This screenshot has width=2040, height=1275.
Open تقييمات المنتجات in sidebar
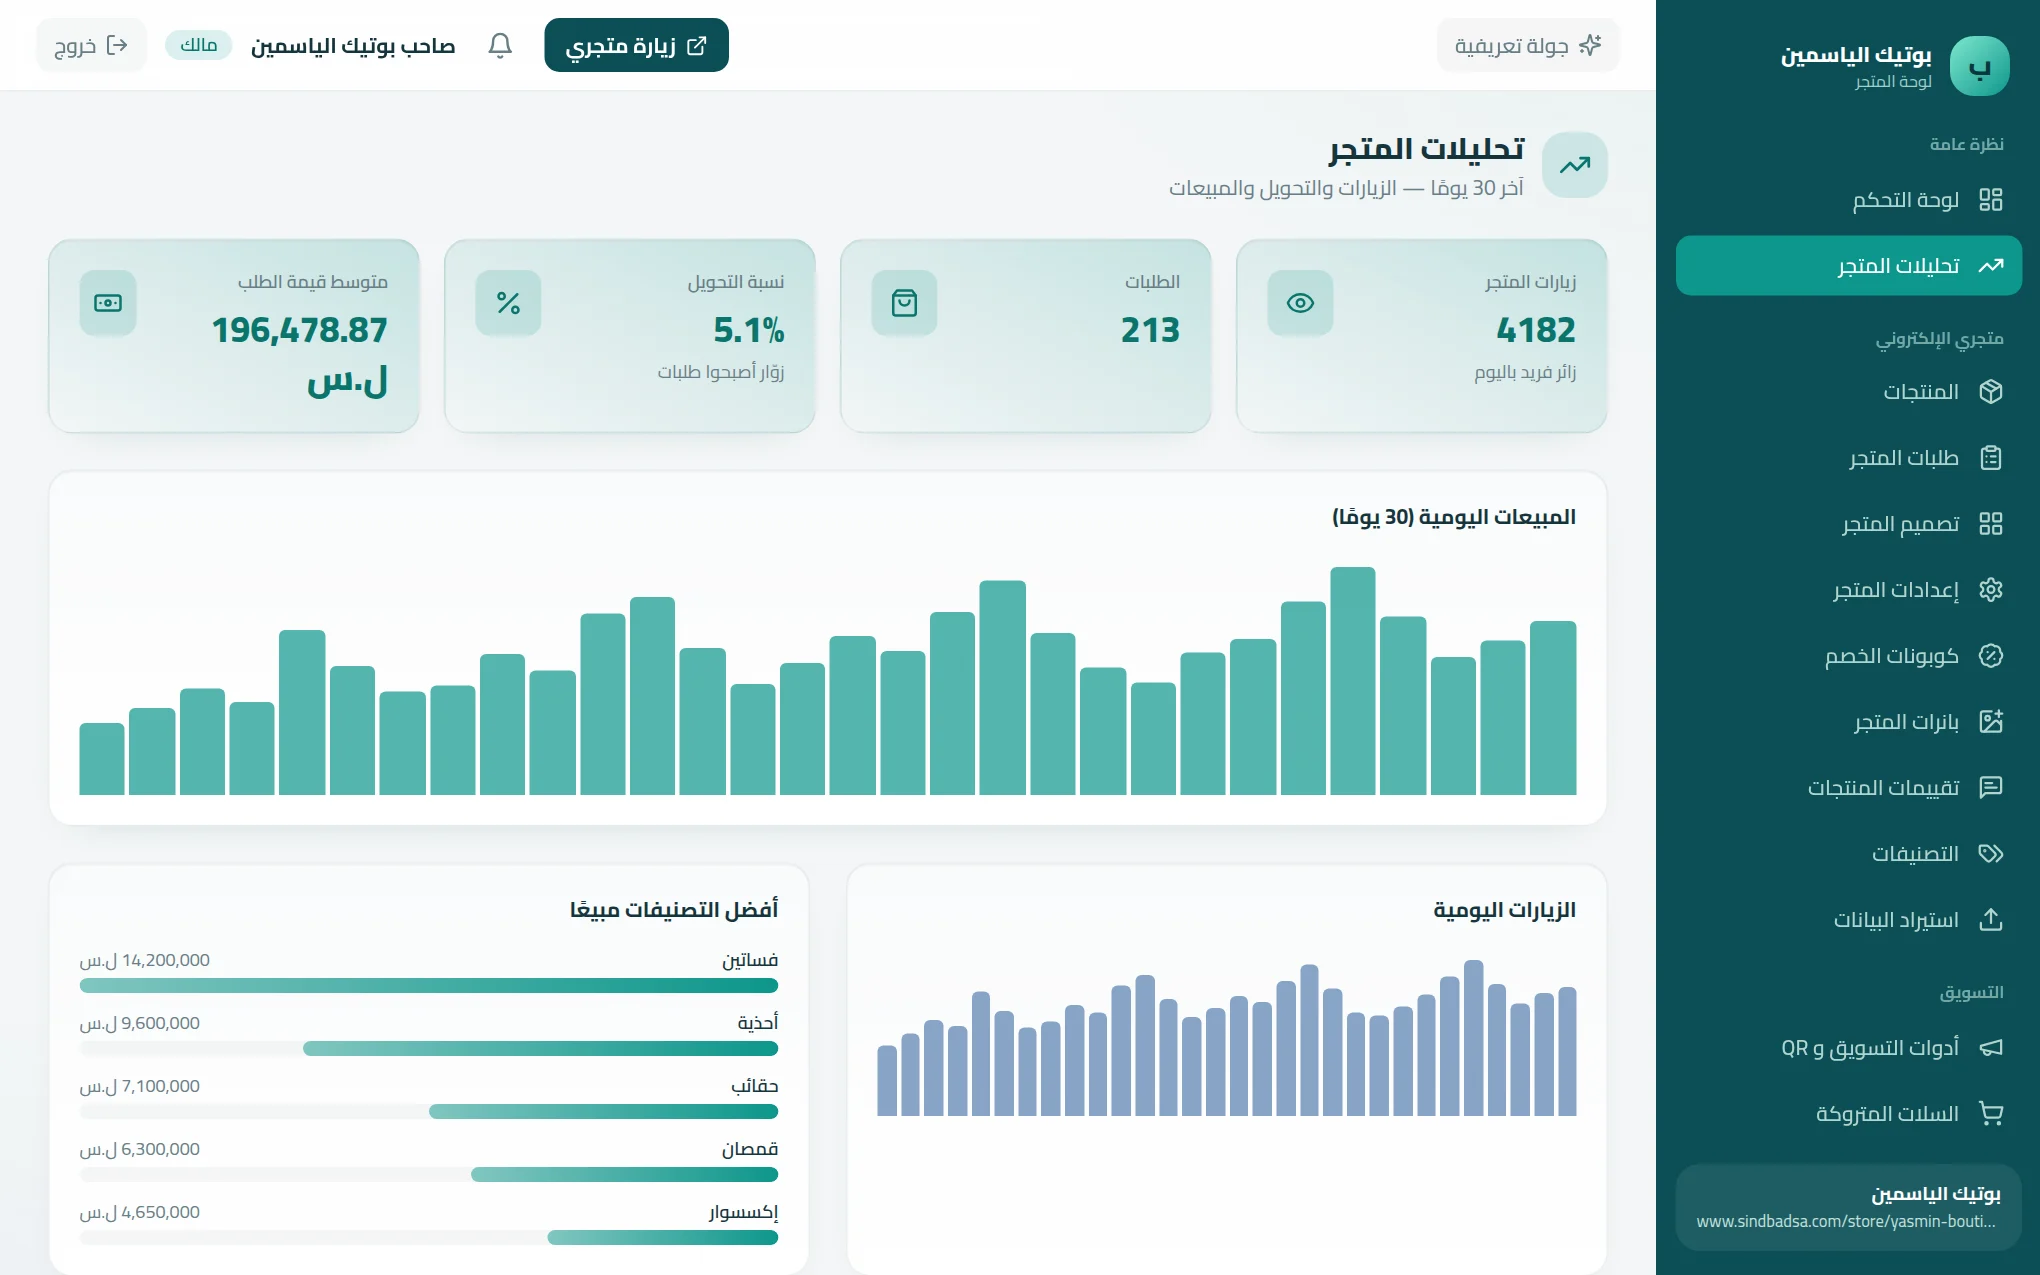click(1849, 788)
